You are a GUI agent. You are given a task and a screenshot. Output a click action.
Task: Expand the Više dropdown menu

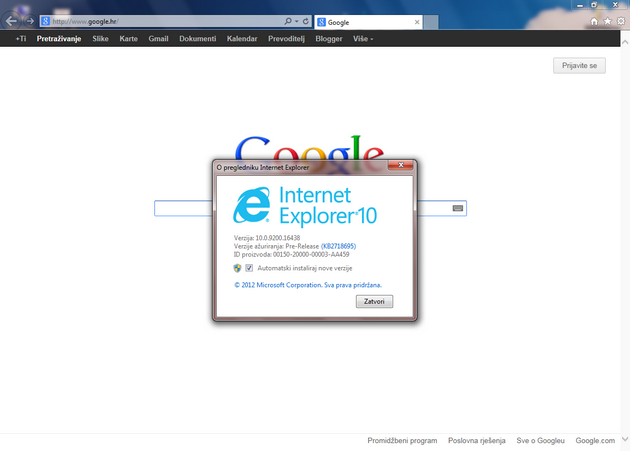[363, 39]
